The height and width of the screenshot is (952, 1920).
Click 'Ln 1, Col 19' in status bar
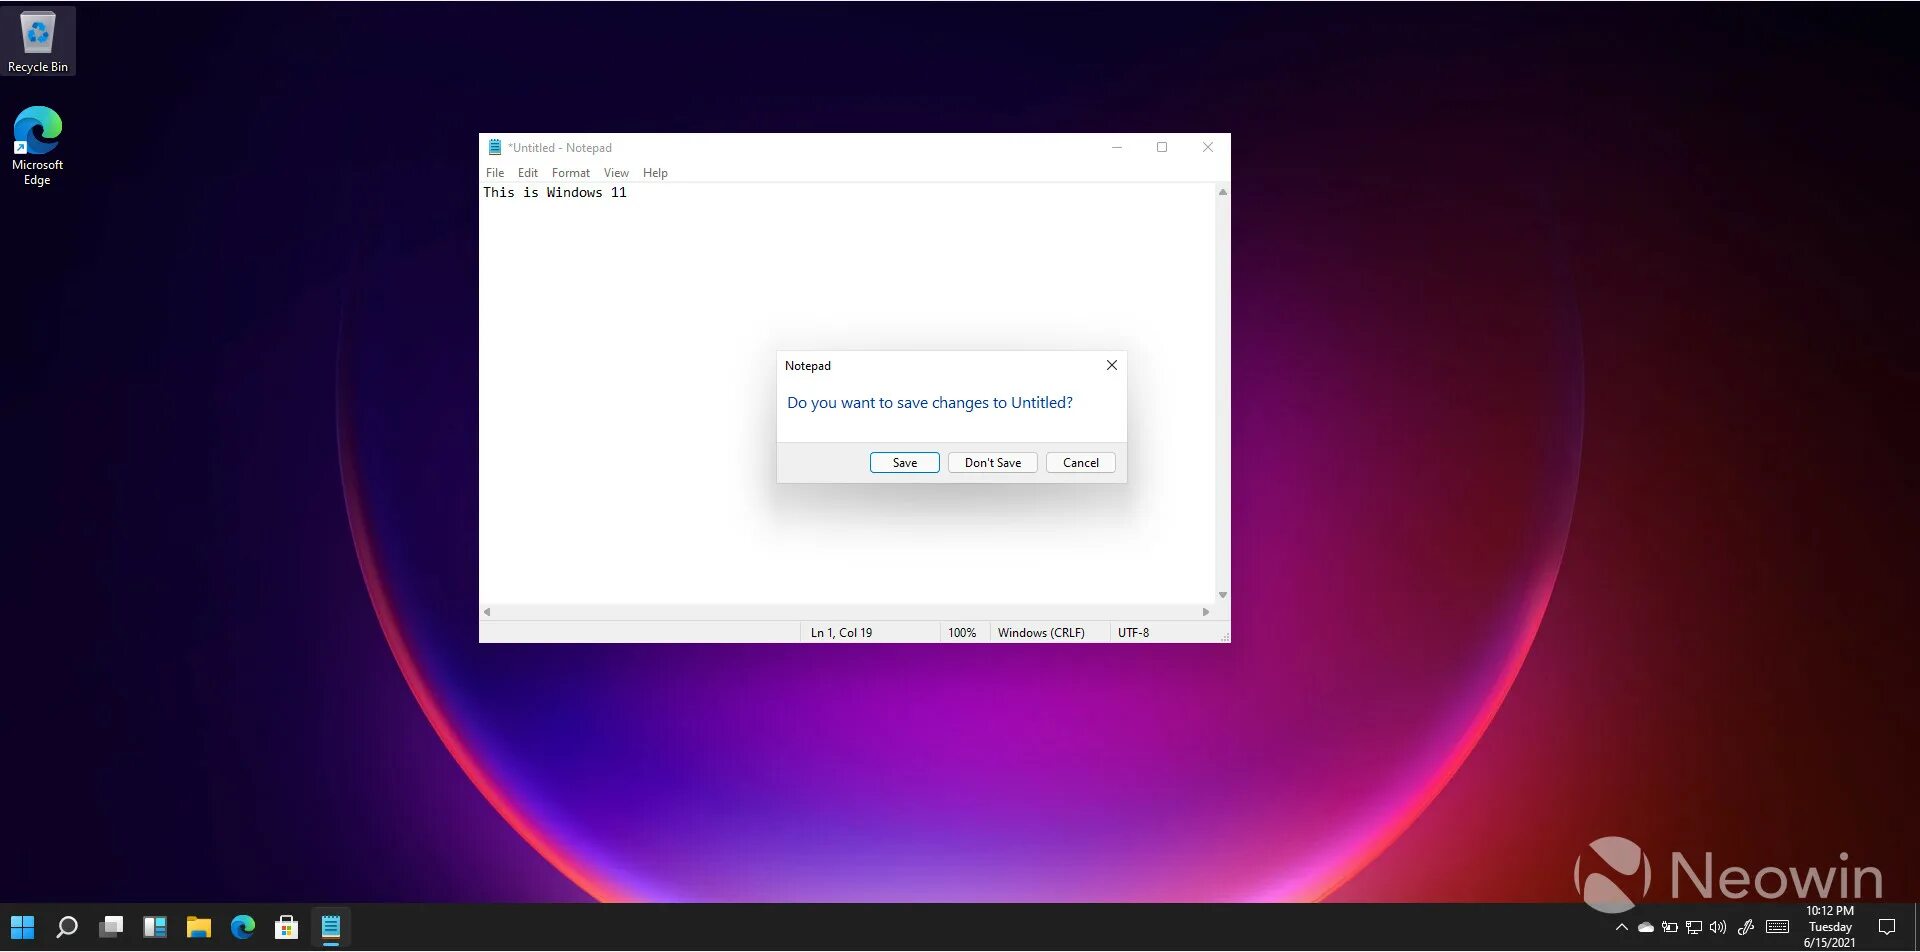tap(841, 633)
